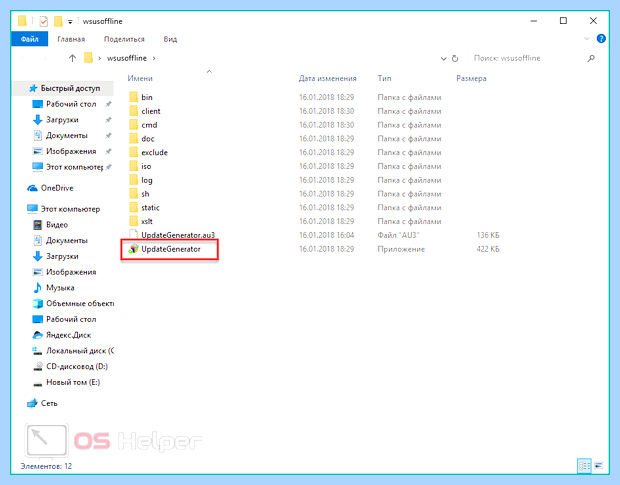Click the UpdateGenerator application icon
This screenshot has width=620, height=485.
point(134,249)
